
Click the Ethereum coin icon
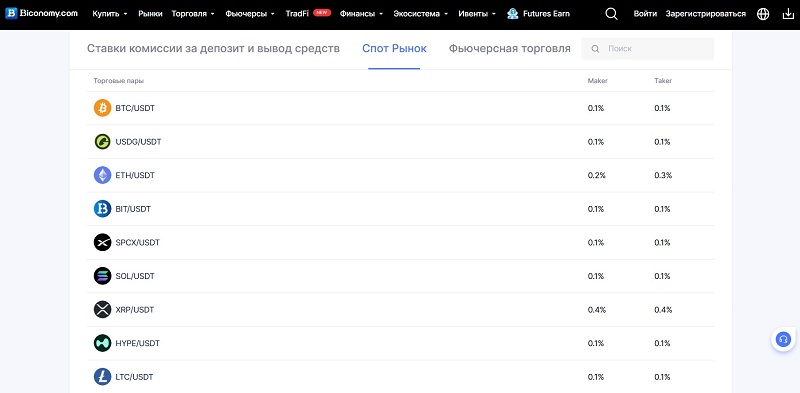(103, 176)
